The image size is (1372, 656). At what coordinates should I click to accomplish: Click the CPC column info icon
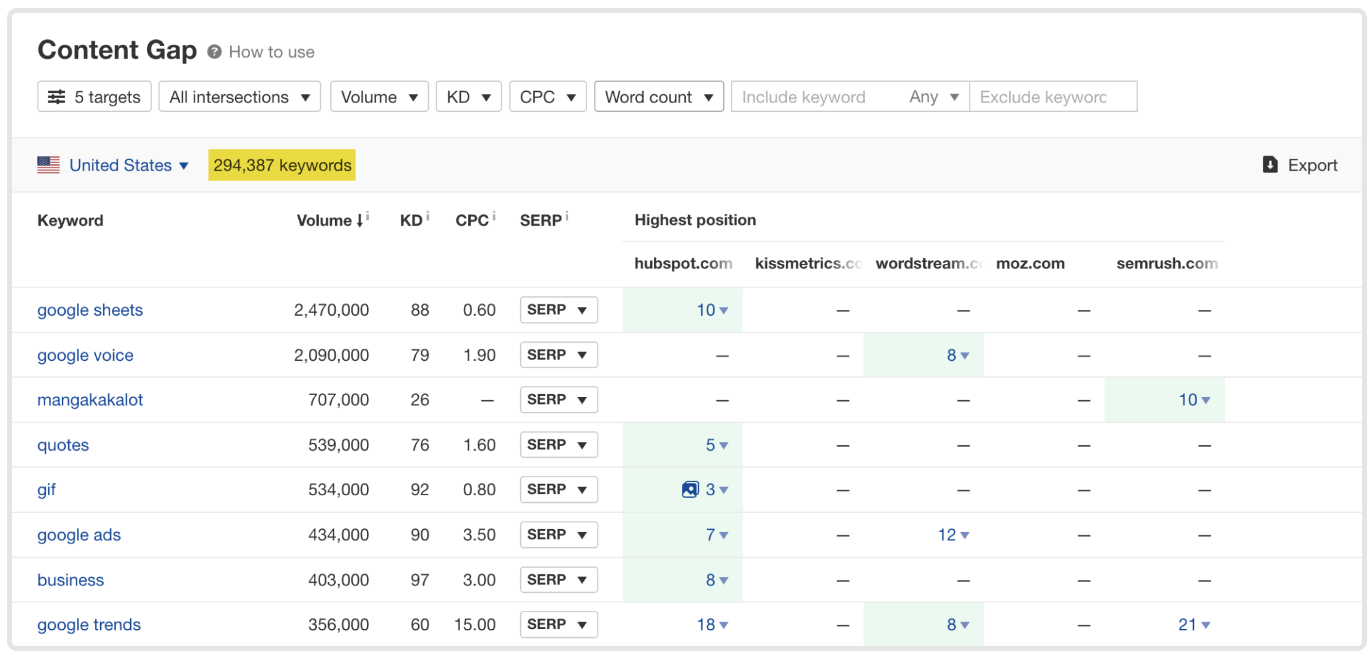click(494, 217)
